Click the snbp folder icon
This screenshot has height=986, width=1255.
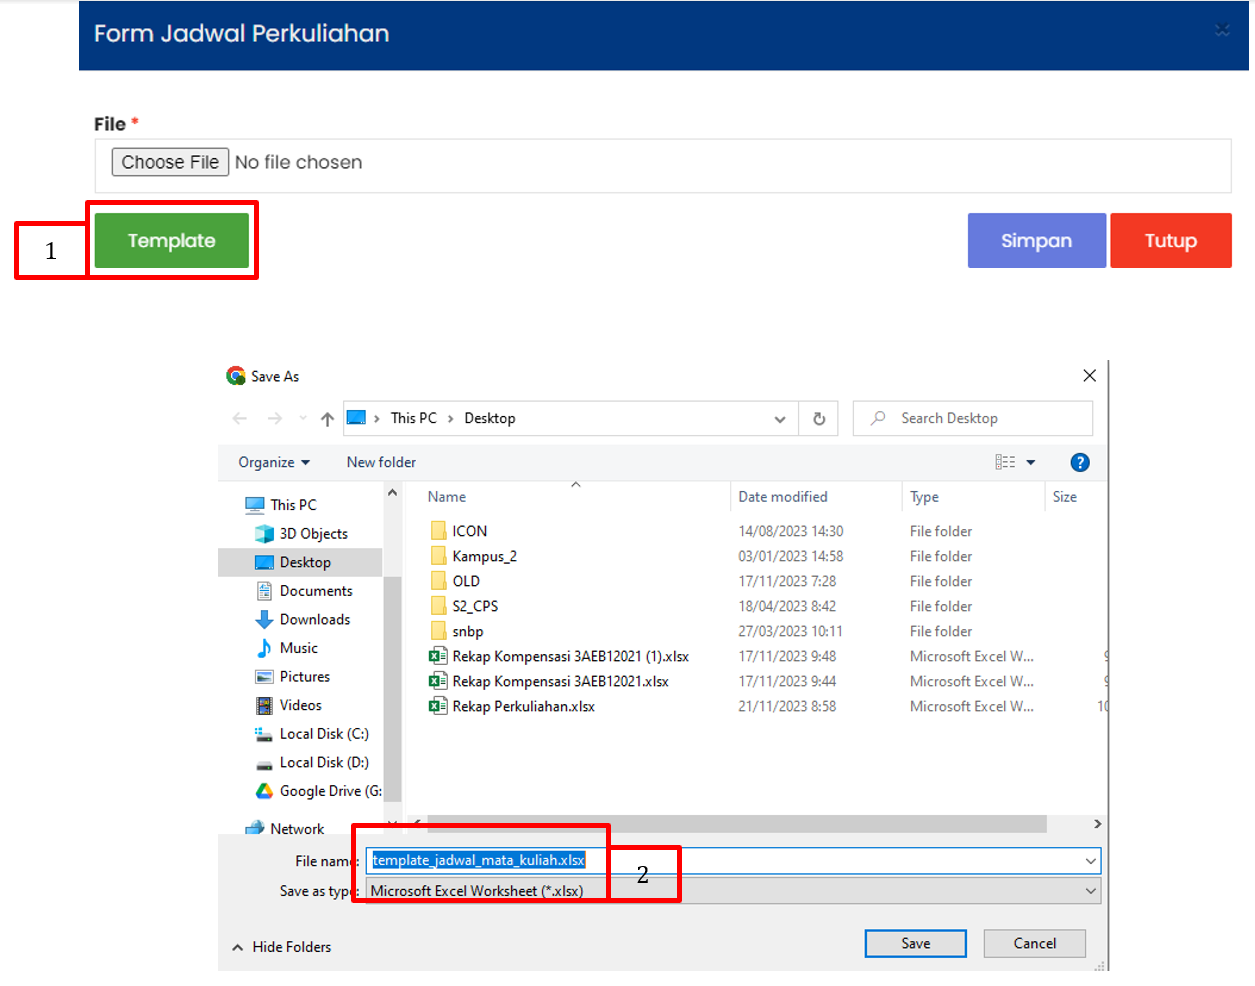(x=438, y=631)
